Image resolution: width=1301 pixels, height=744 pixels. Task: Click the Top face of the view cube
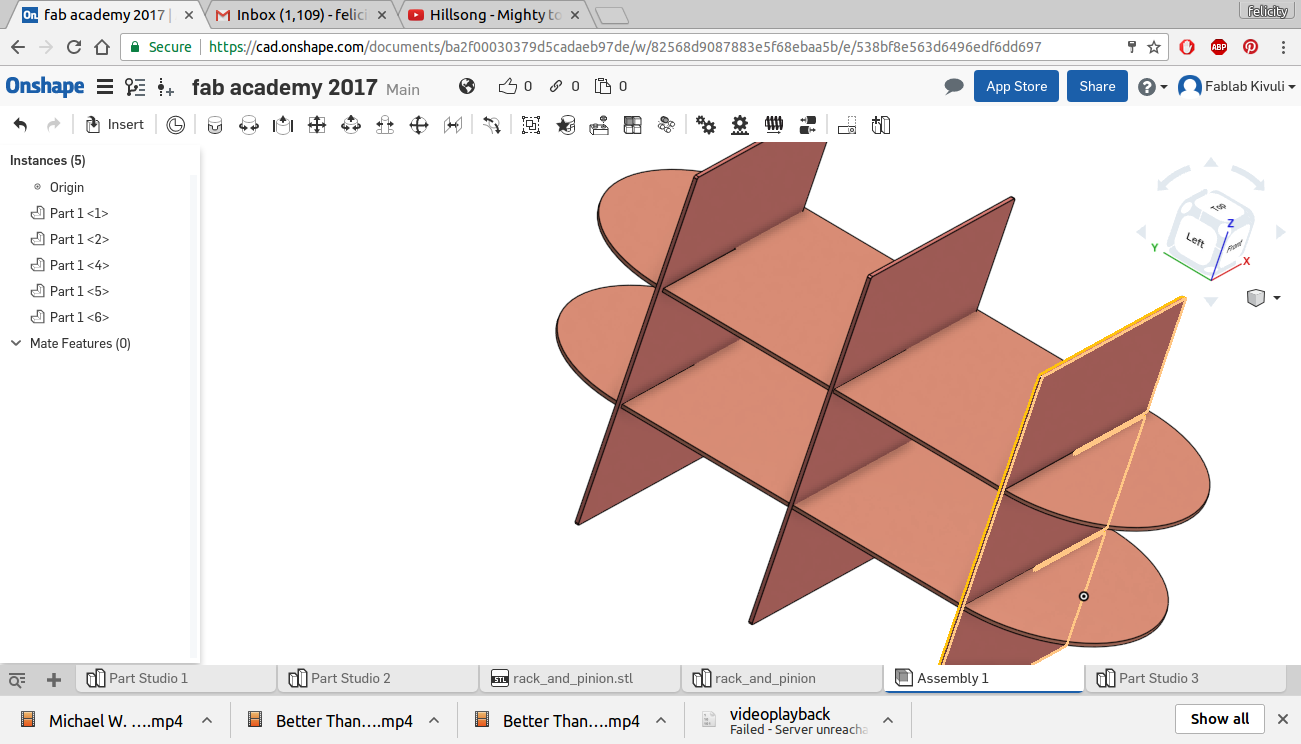tap(1218, 206)
